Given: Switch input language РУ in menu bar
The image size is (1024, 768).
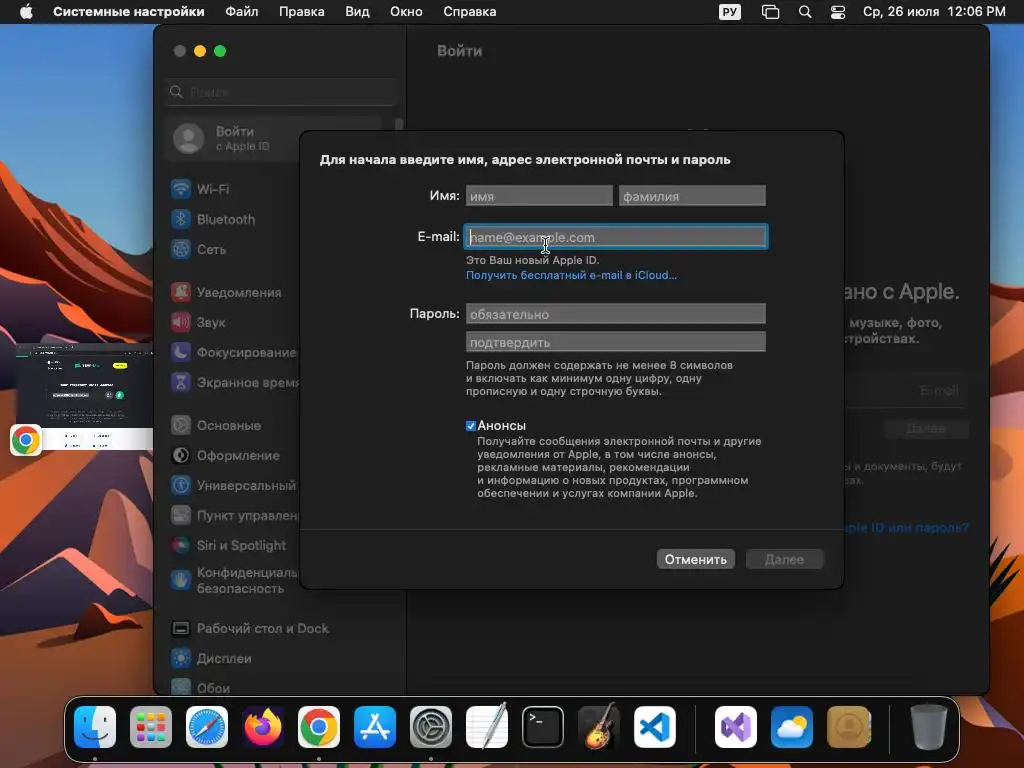Looking at the screenshot, I should 729,12.
